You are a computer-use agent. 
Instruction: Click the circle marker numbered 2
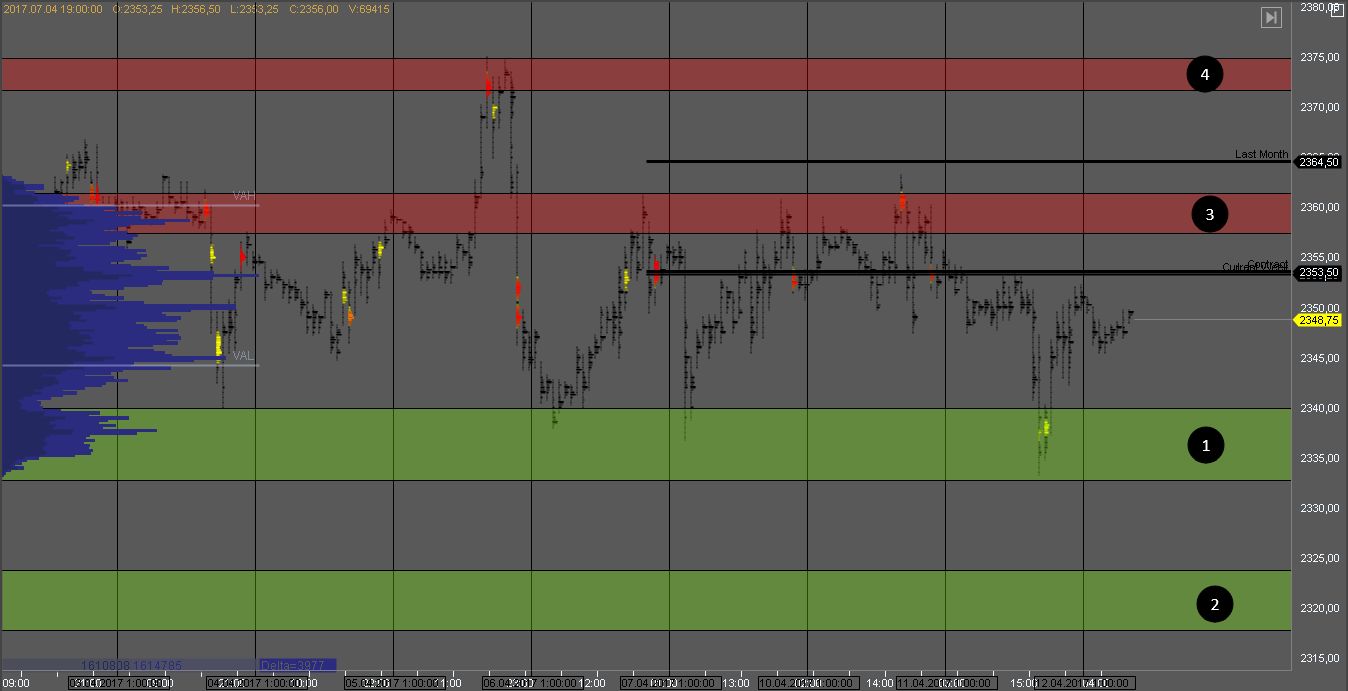[1214, 603]
